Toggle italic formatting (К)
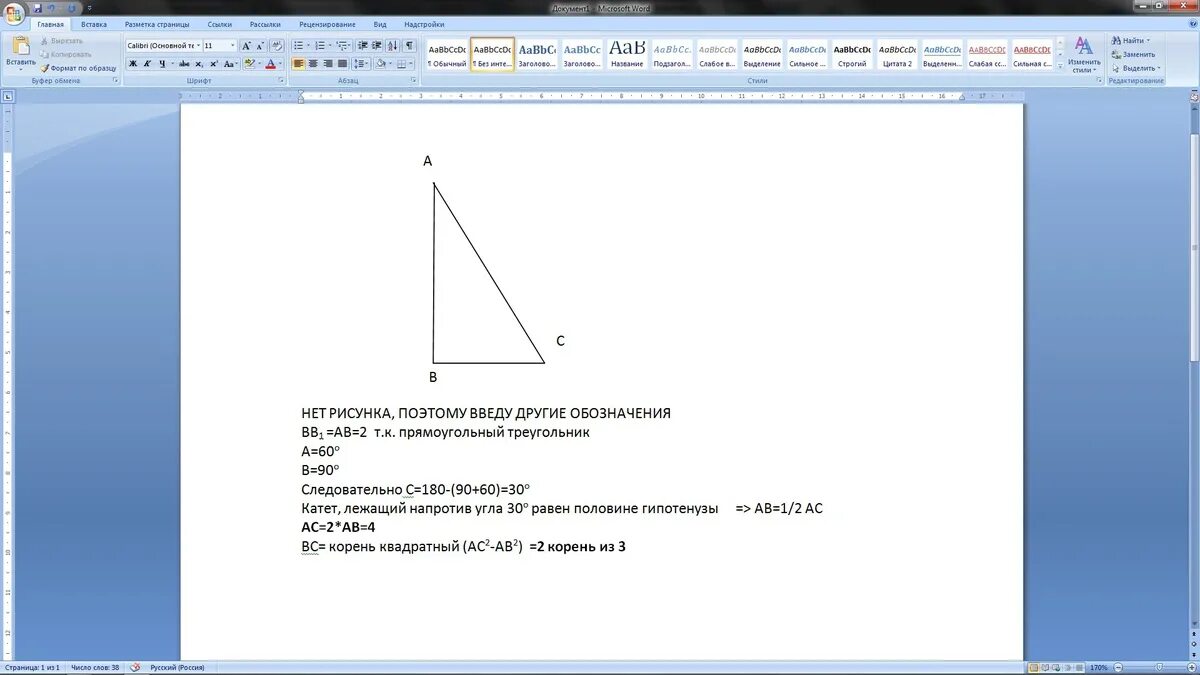1200x675 pixels. pyautogui.click(x=147, y=63)
